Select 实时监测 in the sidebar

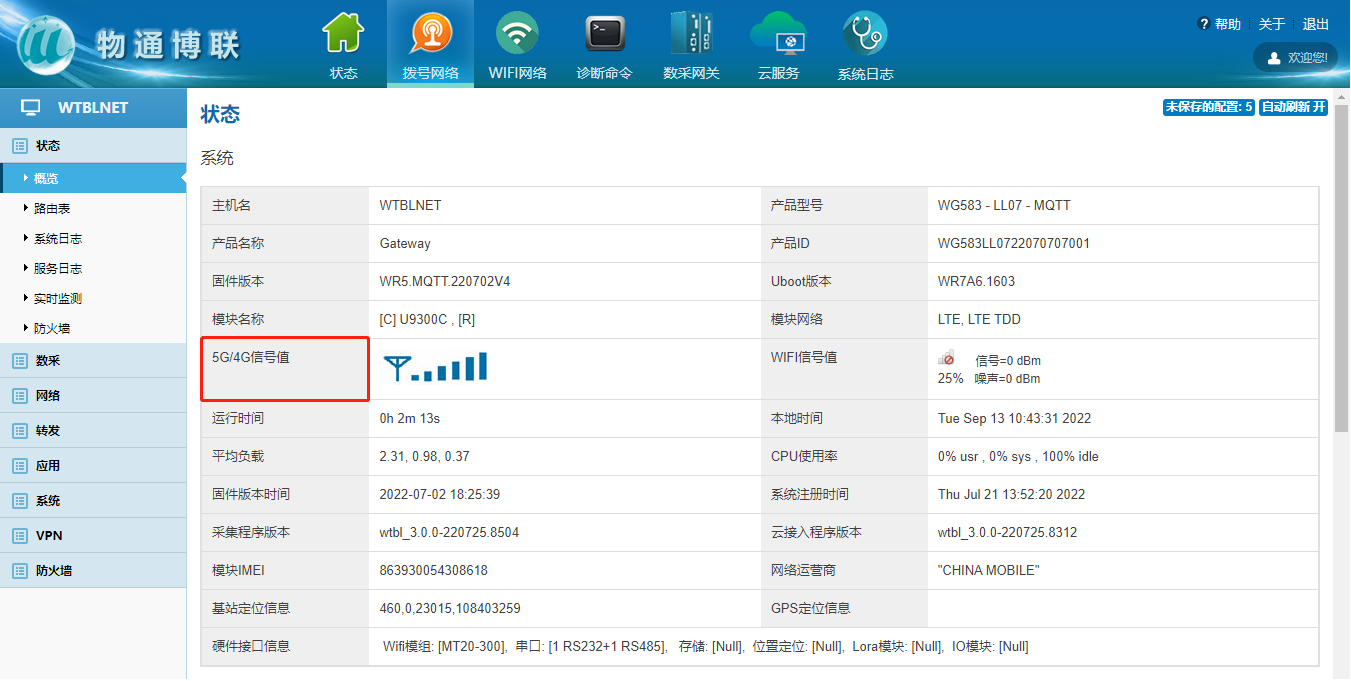click(58, 298)
